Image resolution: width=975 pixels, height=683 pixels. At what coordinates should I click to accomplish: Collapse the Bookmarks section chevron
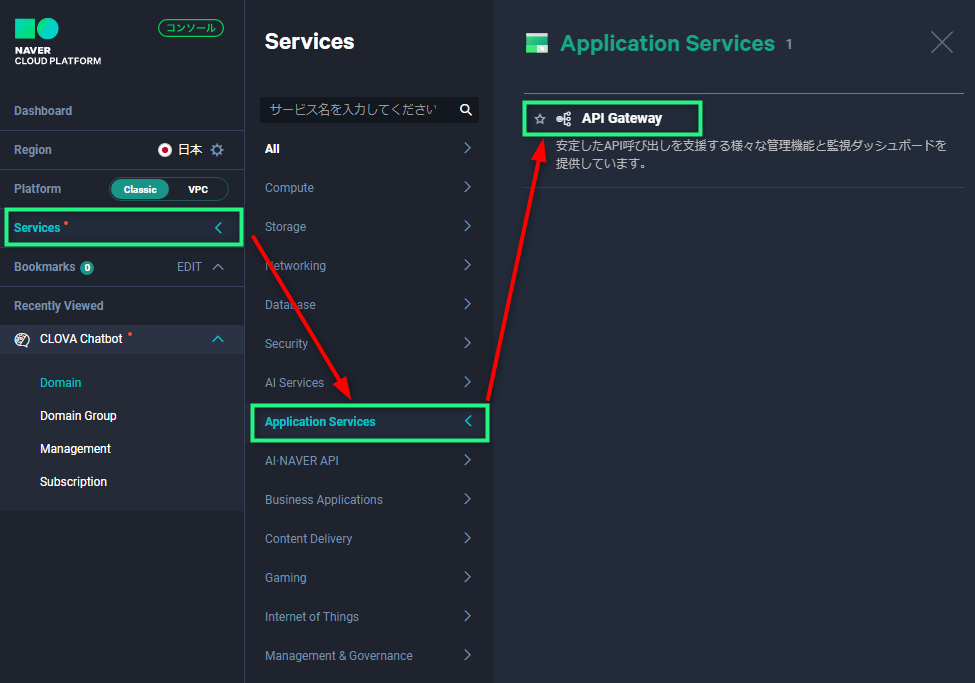[x=218, y=267]
